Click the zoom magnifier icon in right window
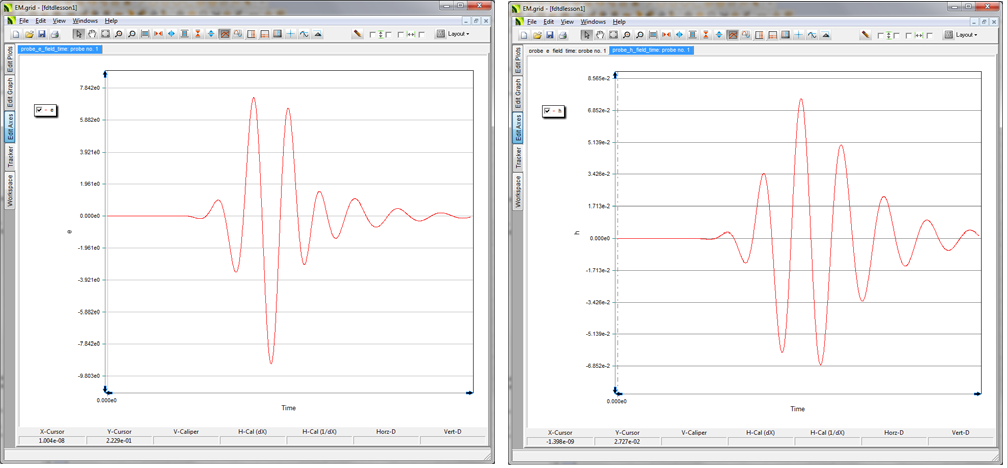Image resolution: width=1007 pixels, height=468 pixels. (x=627, y=35)
